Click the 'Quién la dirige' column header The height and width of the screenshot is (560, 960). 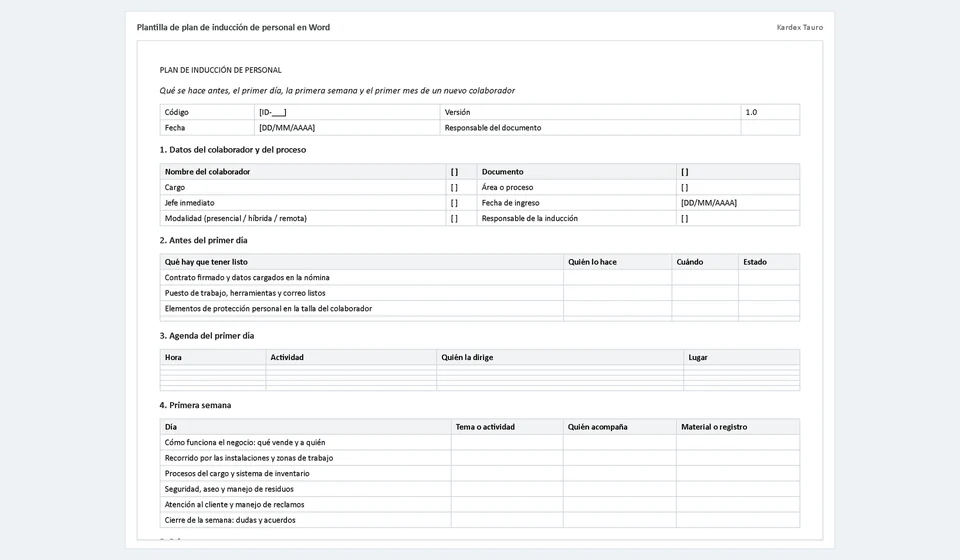[560, 357]
